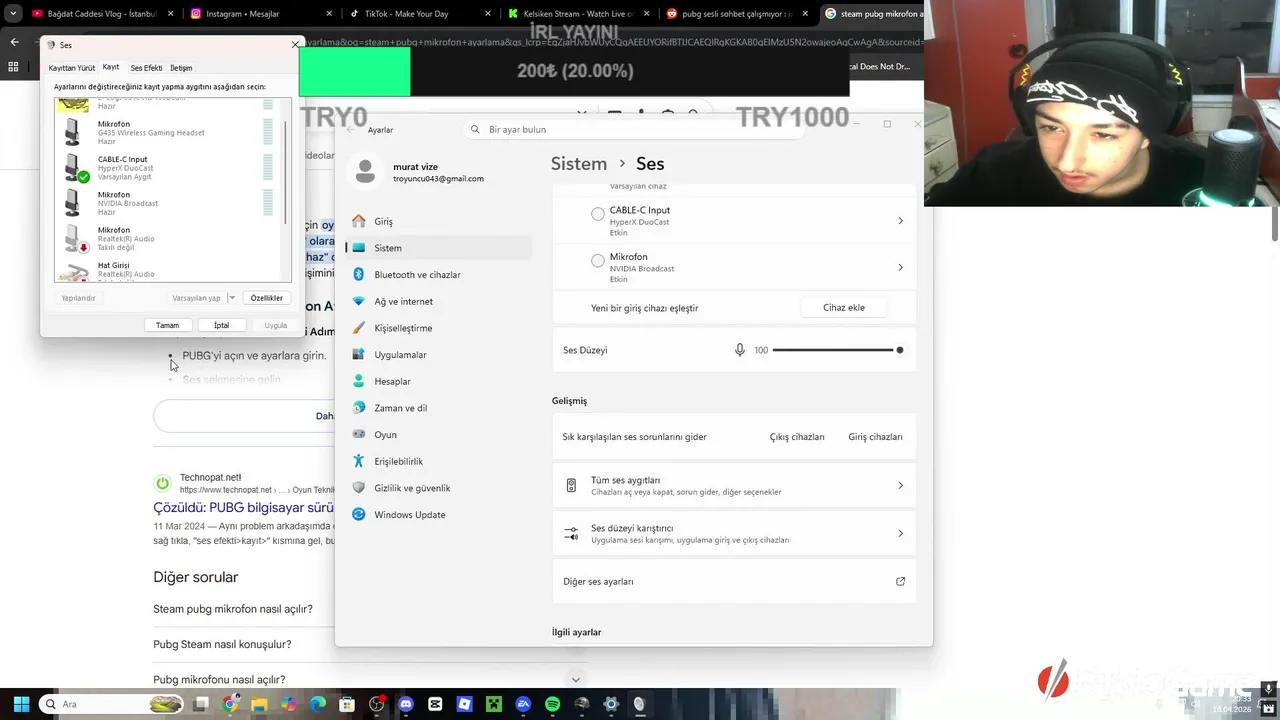Image resolution: width=1280 pixels, height=720 pixels.
Task: Switch to Ses Efekti tab
Action: 146,68
